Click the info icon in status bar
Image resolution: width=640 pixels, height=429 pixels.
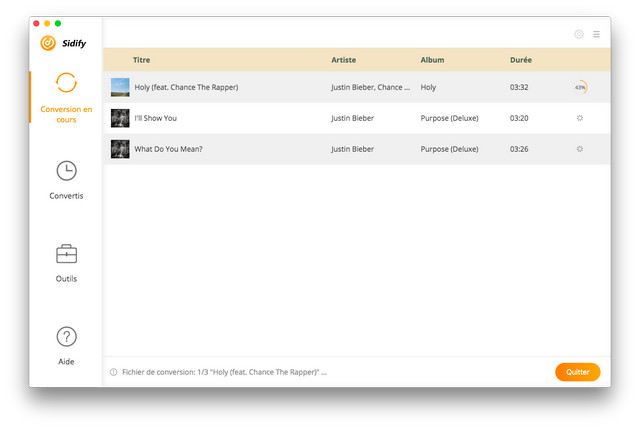[x=113, y=372]
